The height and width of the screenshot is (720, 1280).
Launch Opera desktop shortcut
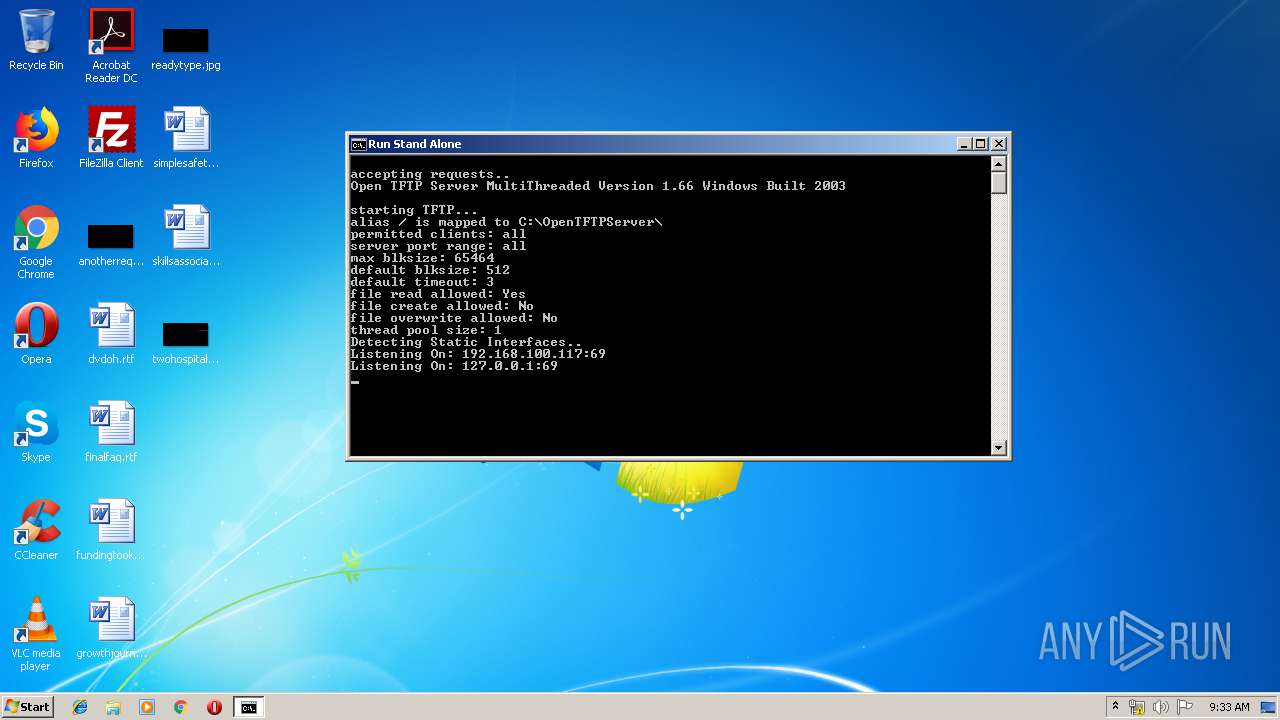(36, 334)
